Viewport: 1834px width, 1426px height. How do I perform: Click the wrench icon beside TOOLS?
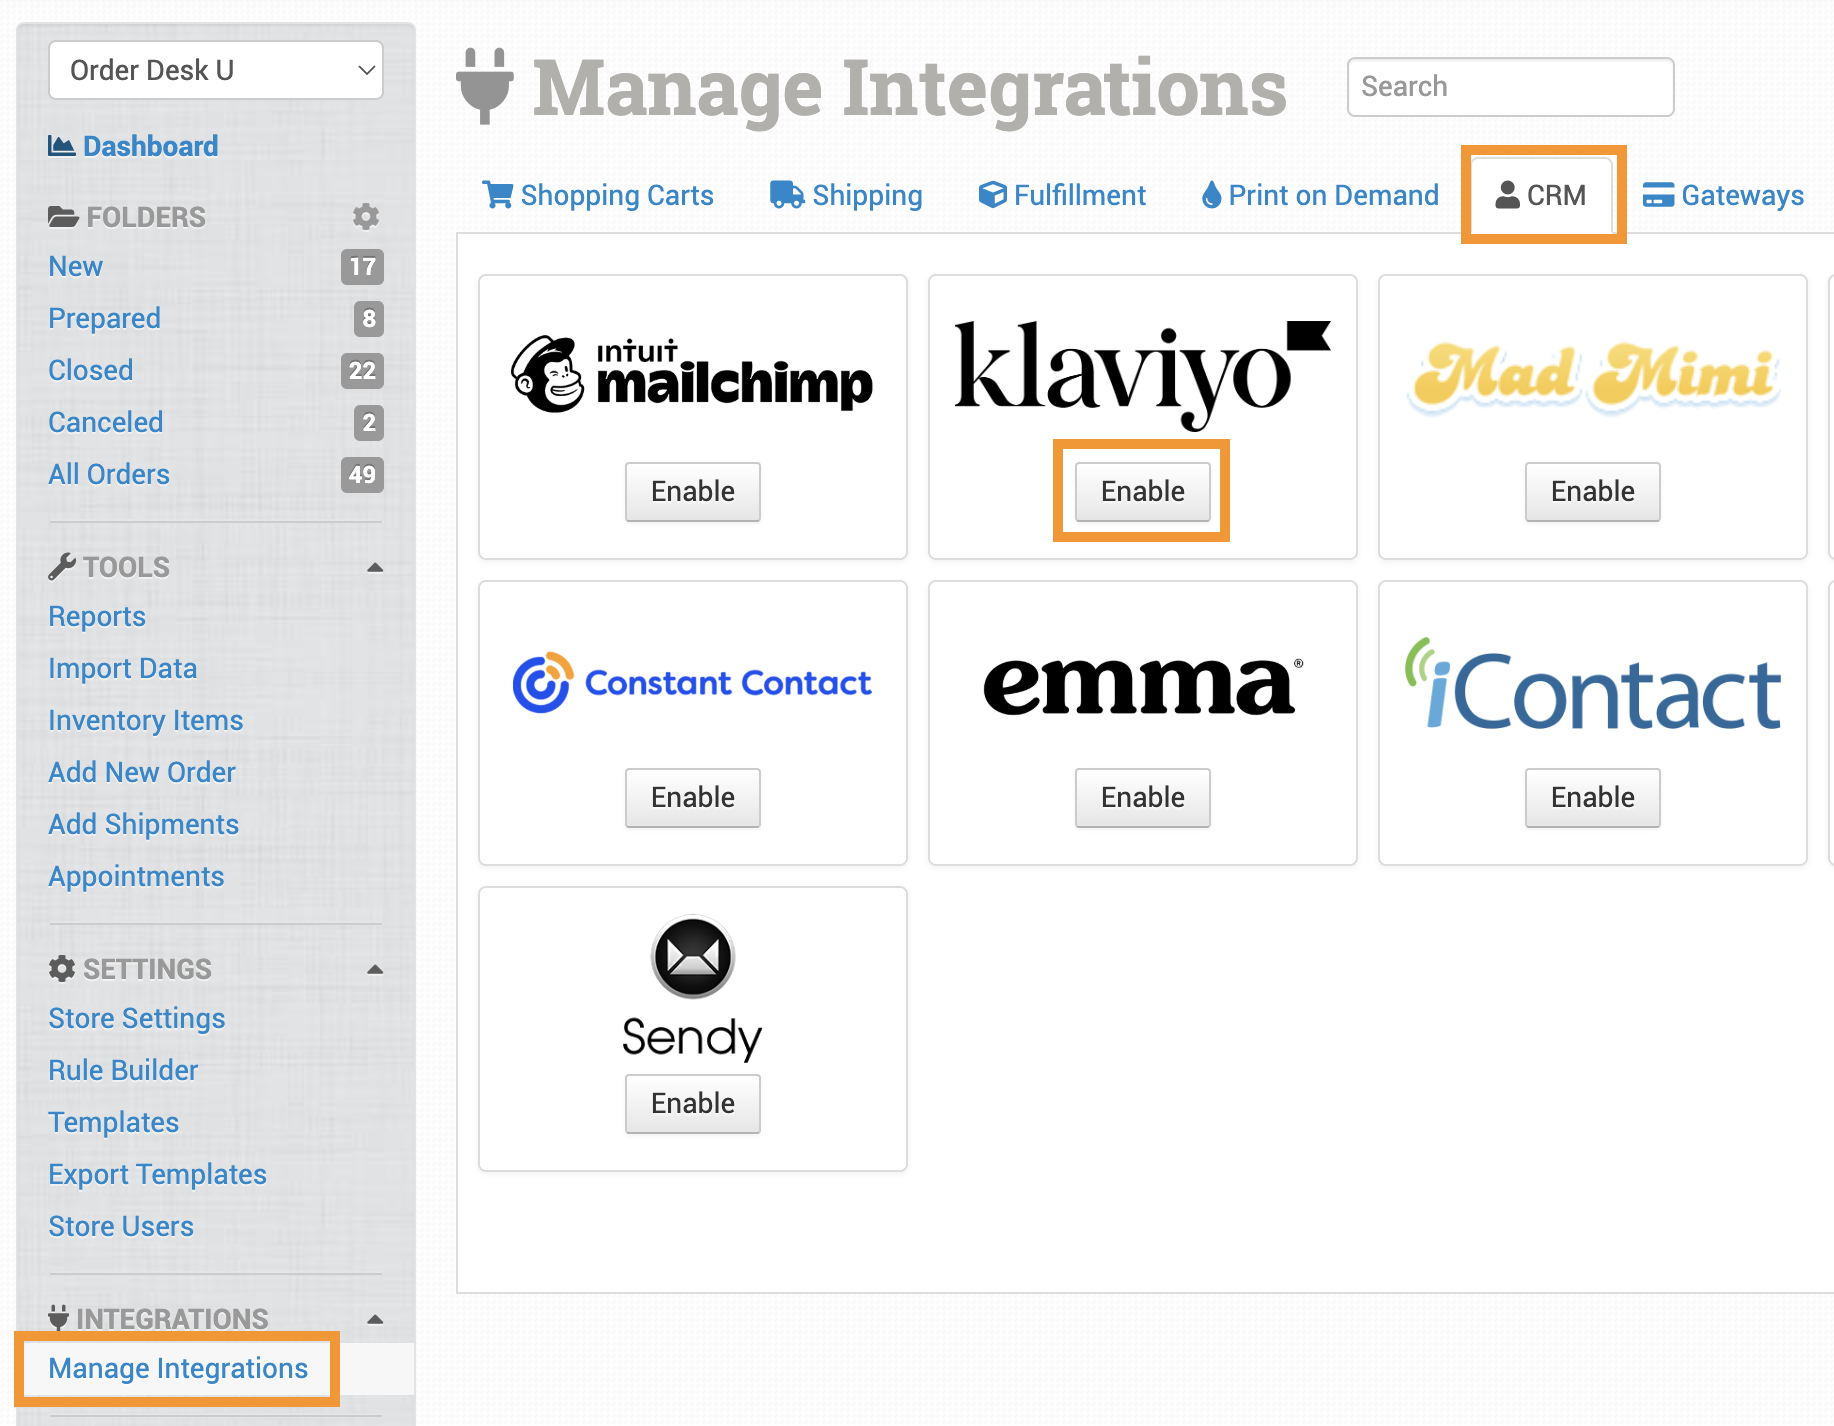(62, 566)
